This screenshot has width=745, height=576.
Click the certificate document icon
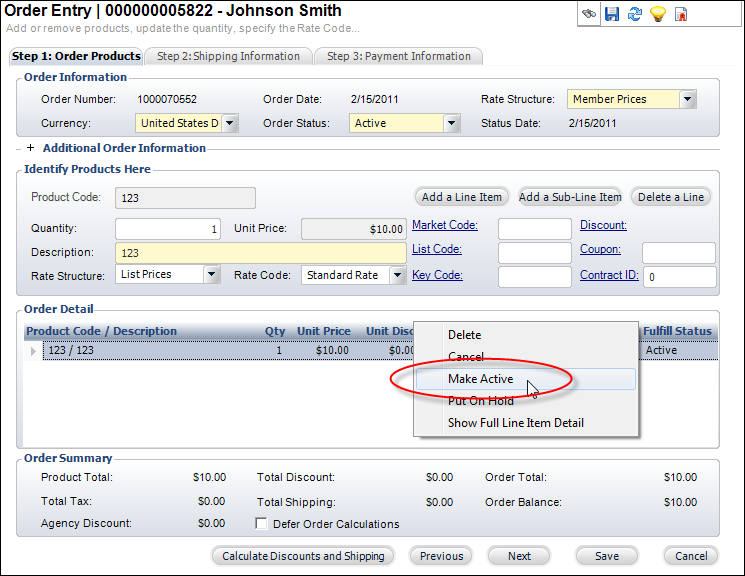coord(681,14)
